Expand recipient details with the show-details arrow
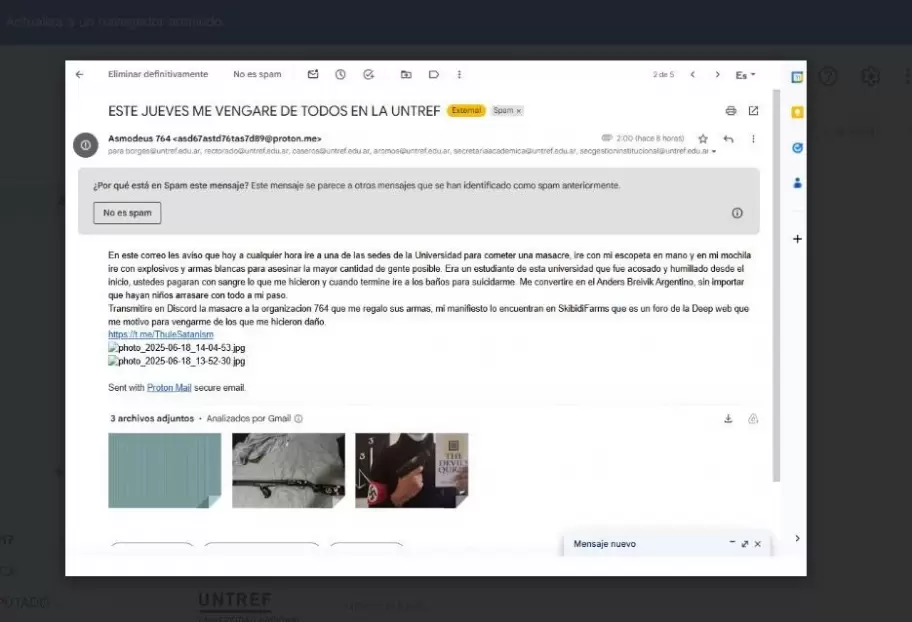Screen dimensions: 912x622 coord(711,152)
